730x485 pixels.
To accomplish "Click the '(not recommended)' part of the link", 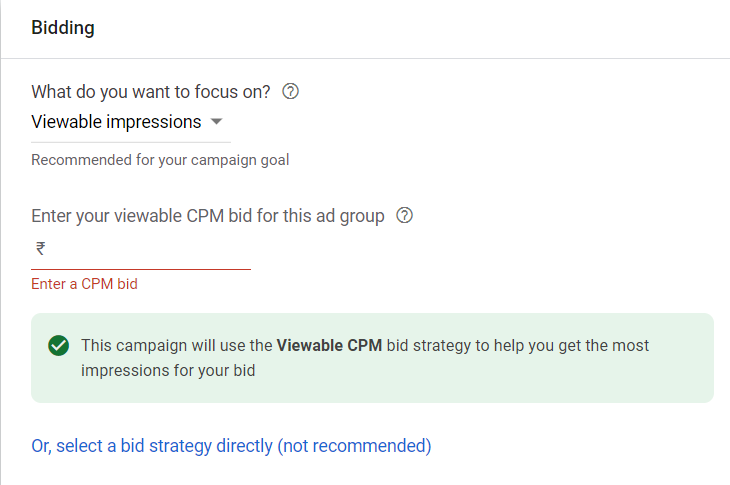I will point(354,446).
